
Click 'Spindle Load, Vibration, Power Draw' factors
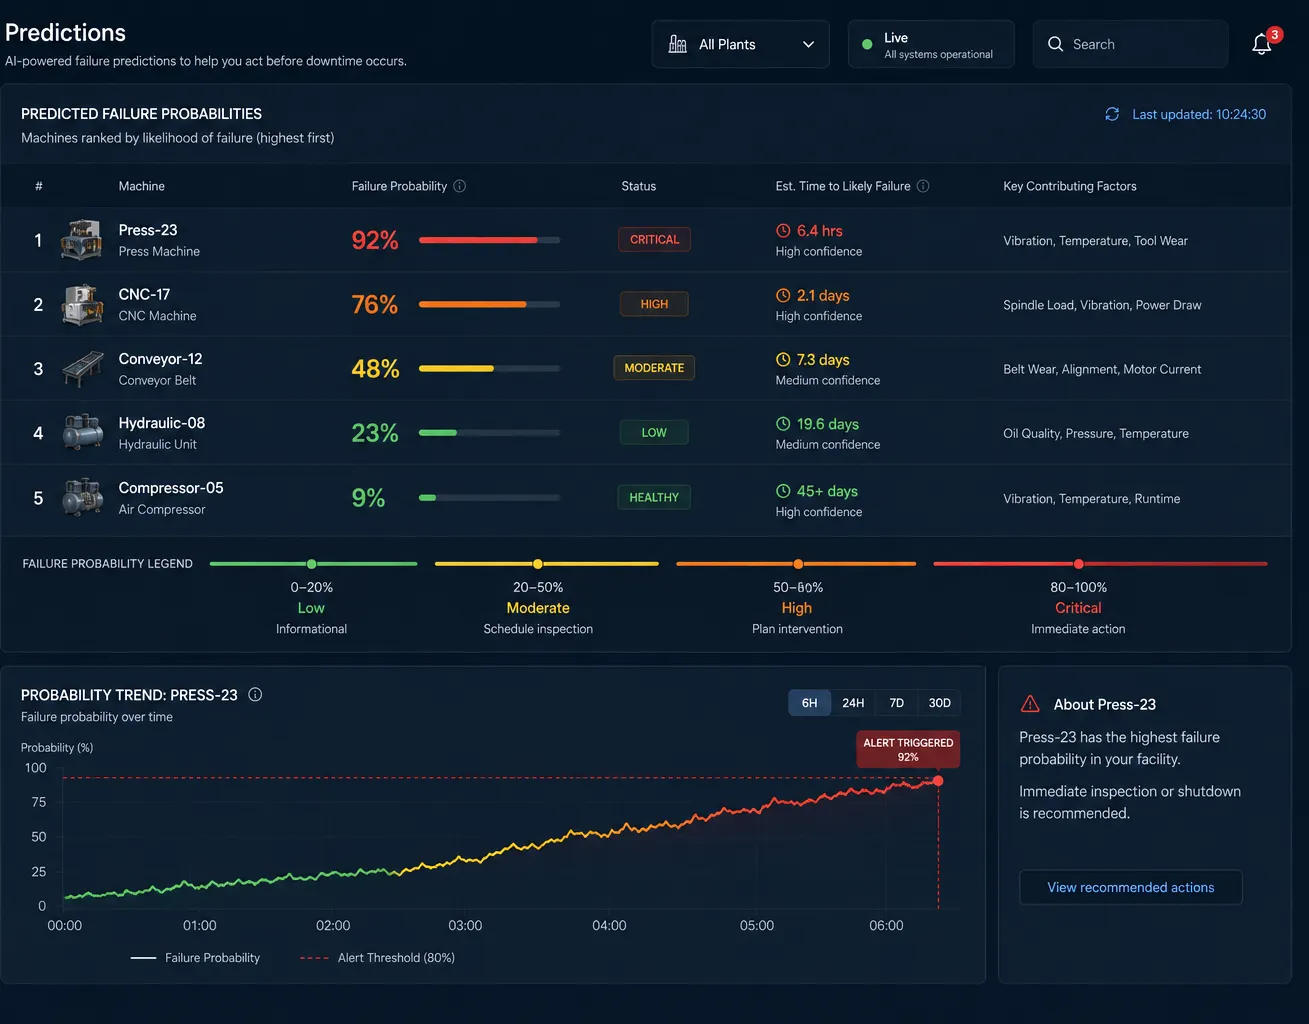tap(1102, 305)
